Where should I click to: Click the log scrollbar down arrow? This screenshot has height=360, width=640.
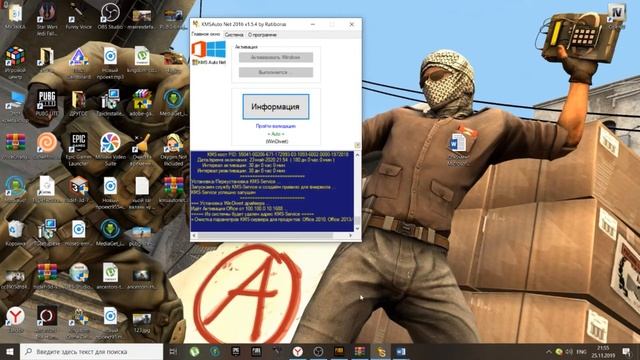click(358, 228)
